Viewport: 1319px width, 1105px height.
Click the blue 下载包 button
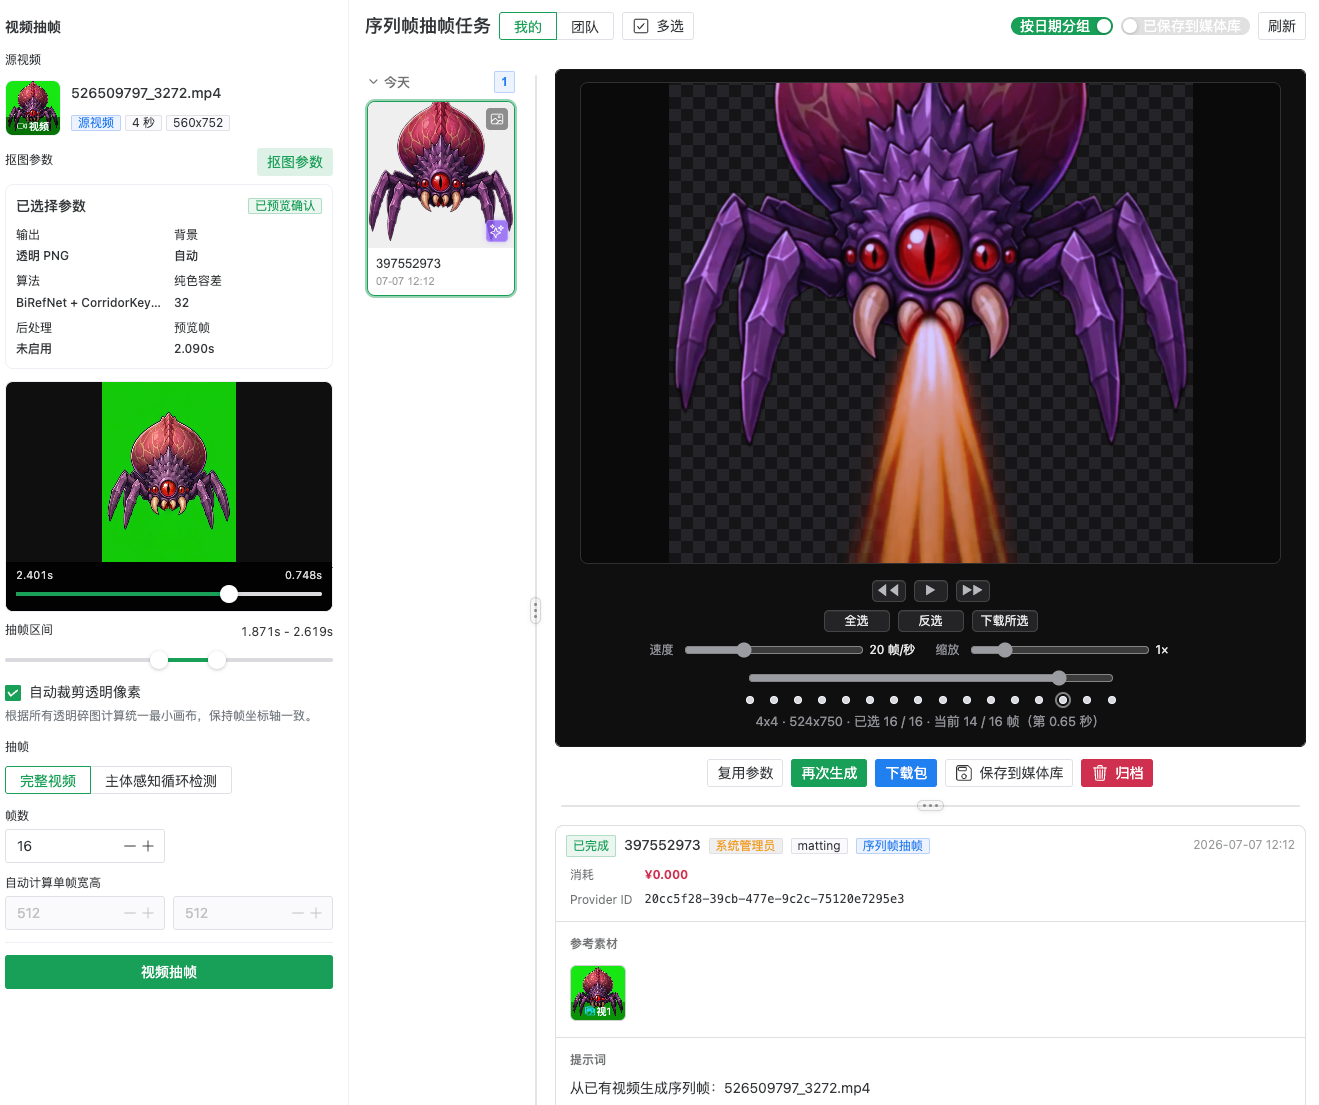906,773
